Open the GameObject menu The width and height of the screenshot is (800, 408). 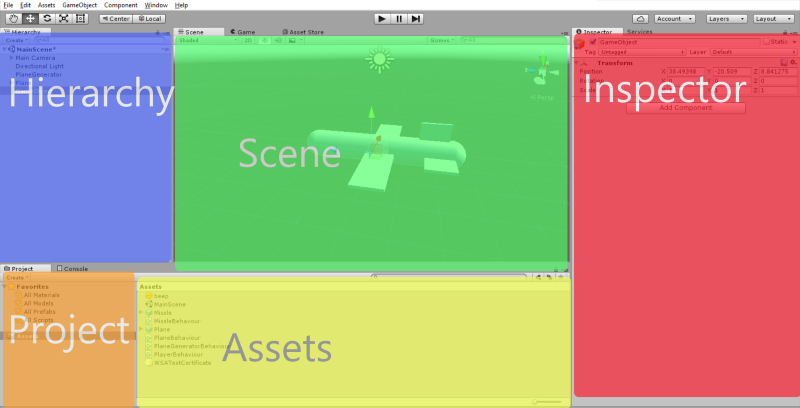[80, 5]
